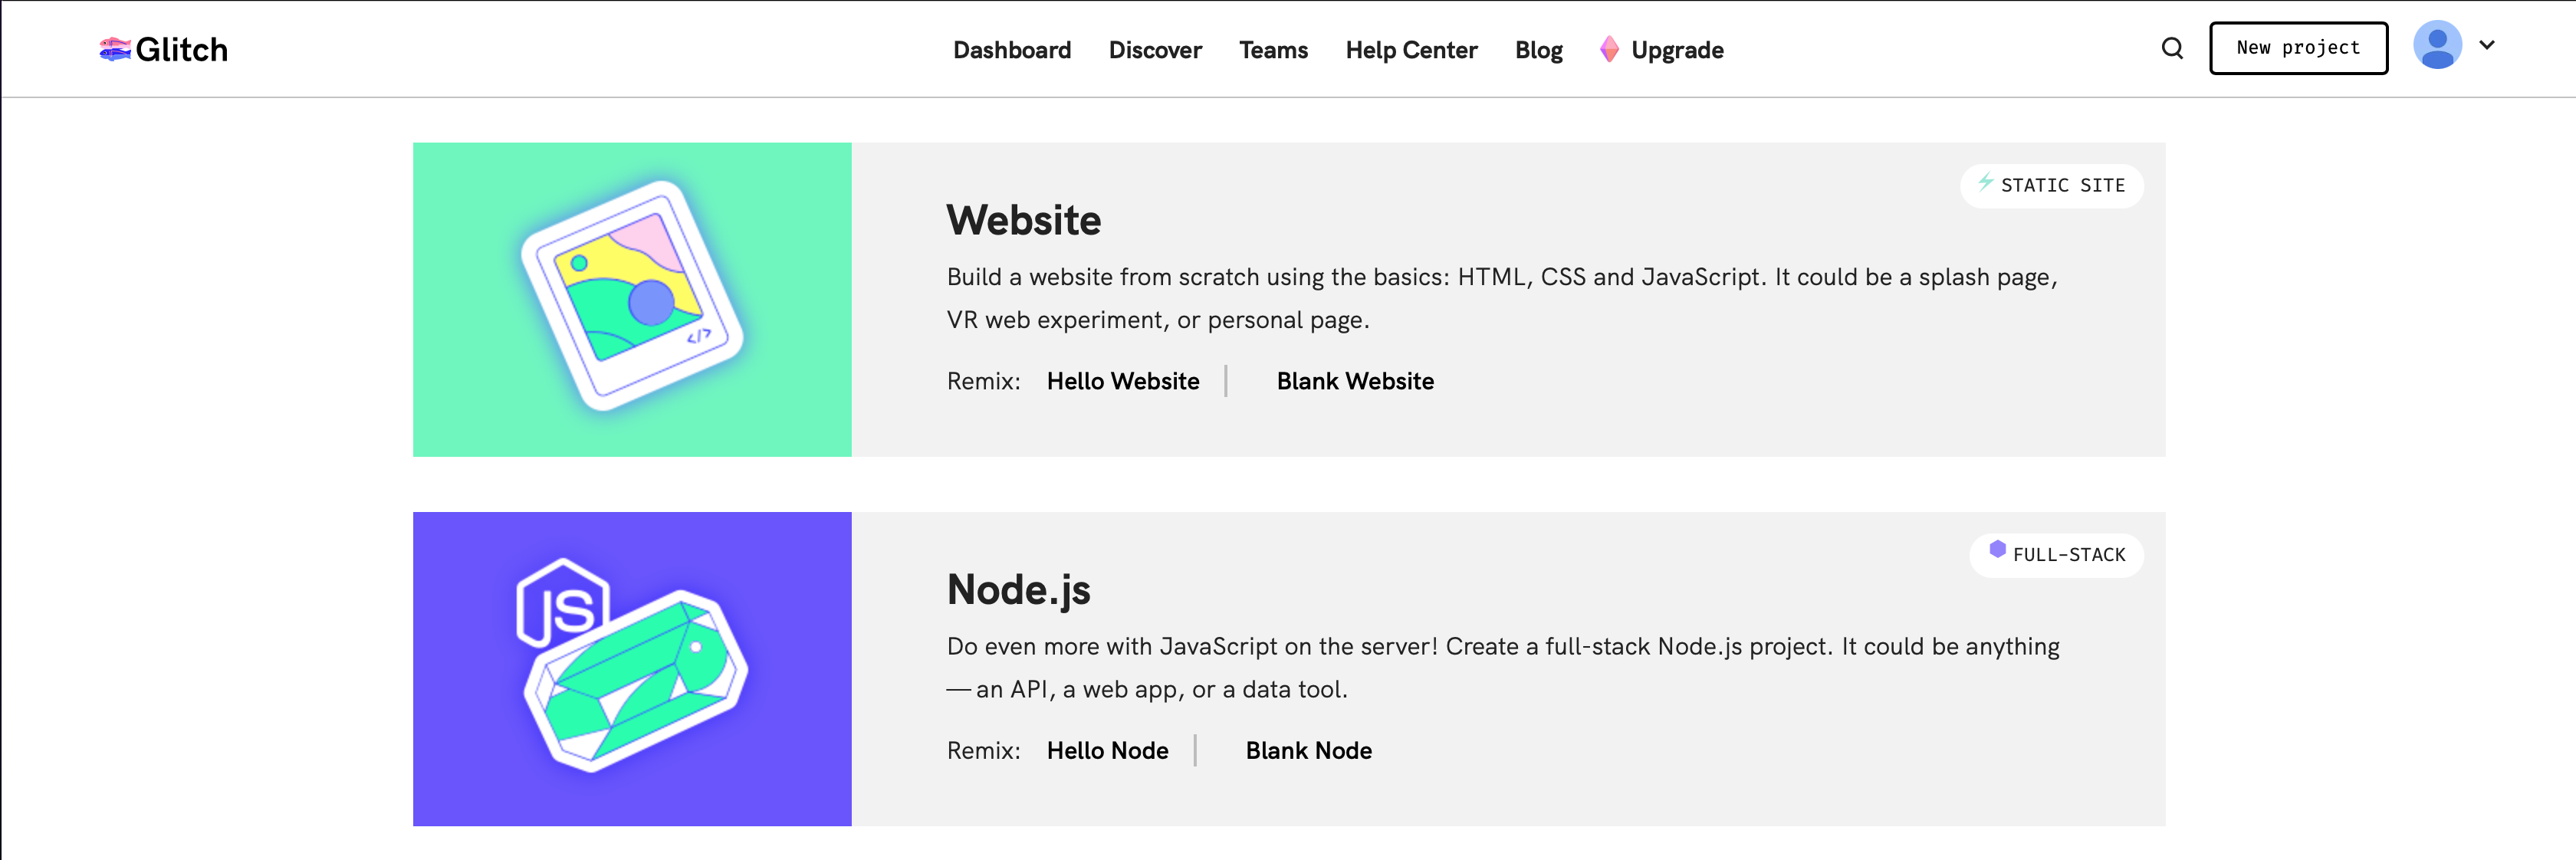The image size is (2576, 860).
Task: Click the Full-Stack hexagon icon
Action: tap(1997, 549)
